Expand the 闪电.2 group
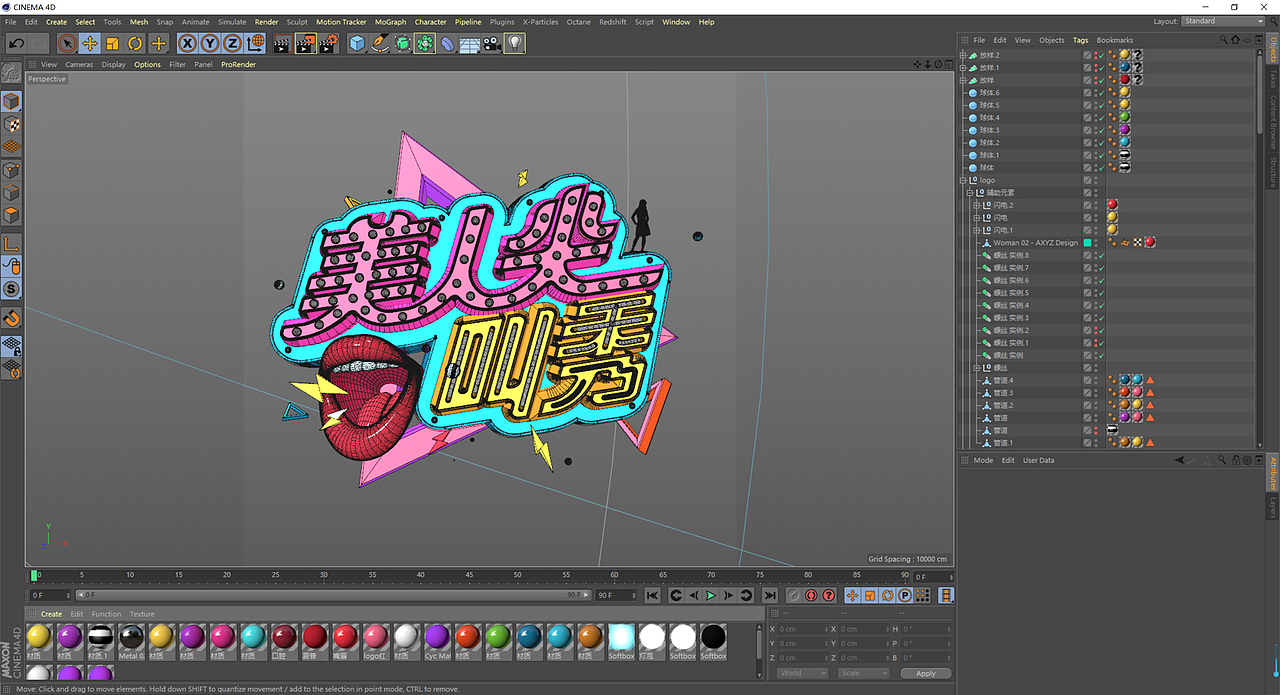The image size is (1280, 695). point(976,205)
